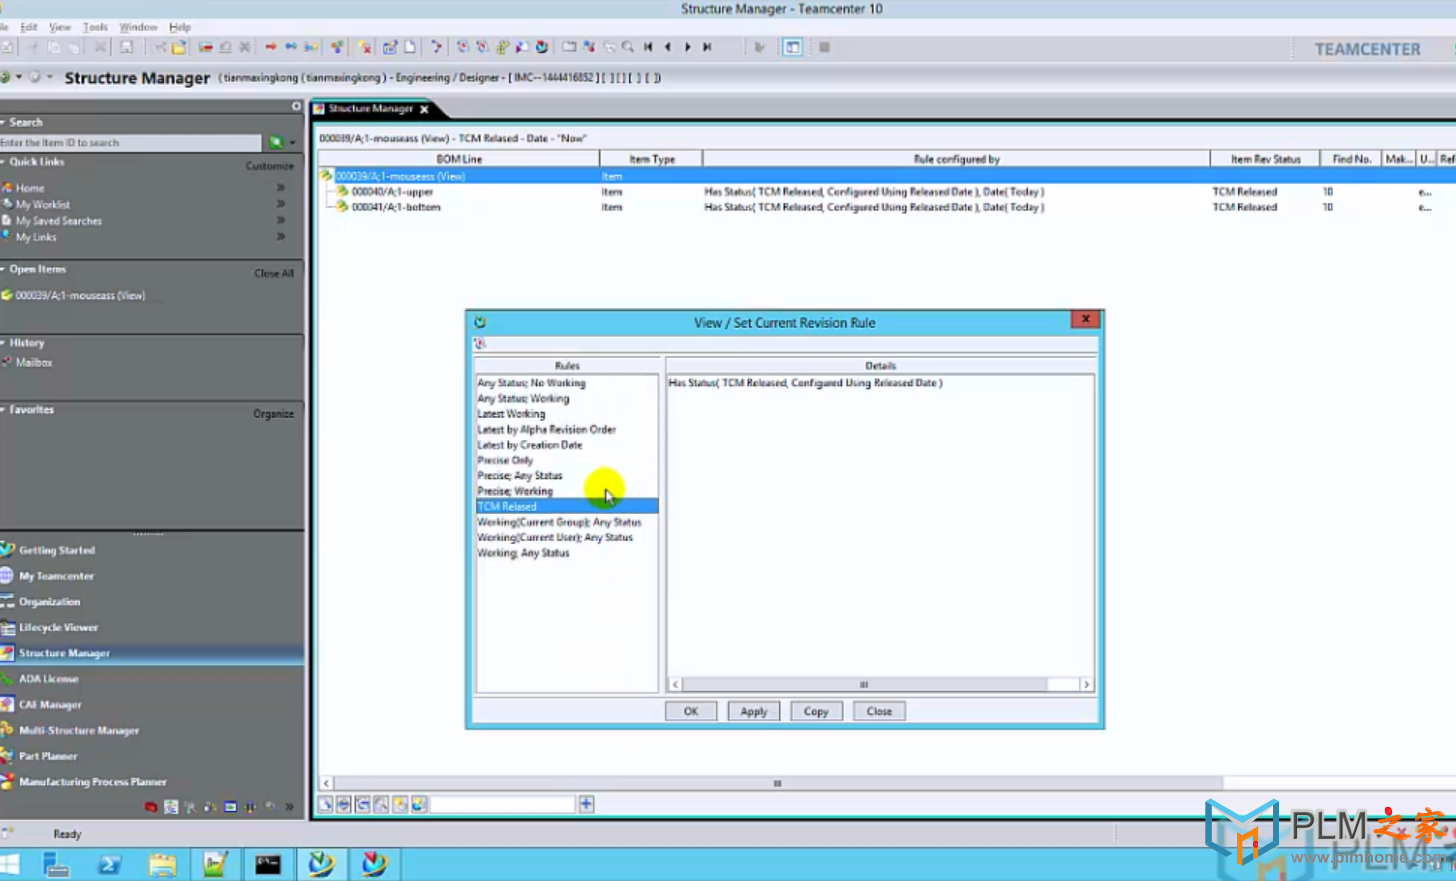Open the Help menu
Screen dimensions: 1456x881
180,27
